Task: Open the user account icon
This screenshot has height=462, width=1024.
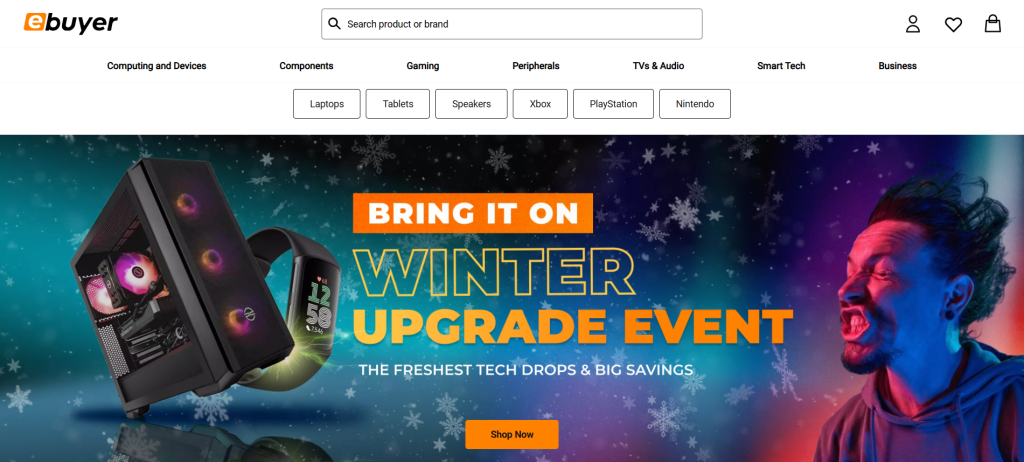Action: (x=912, y=24)
